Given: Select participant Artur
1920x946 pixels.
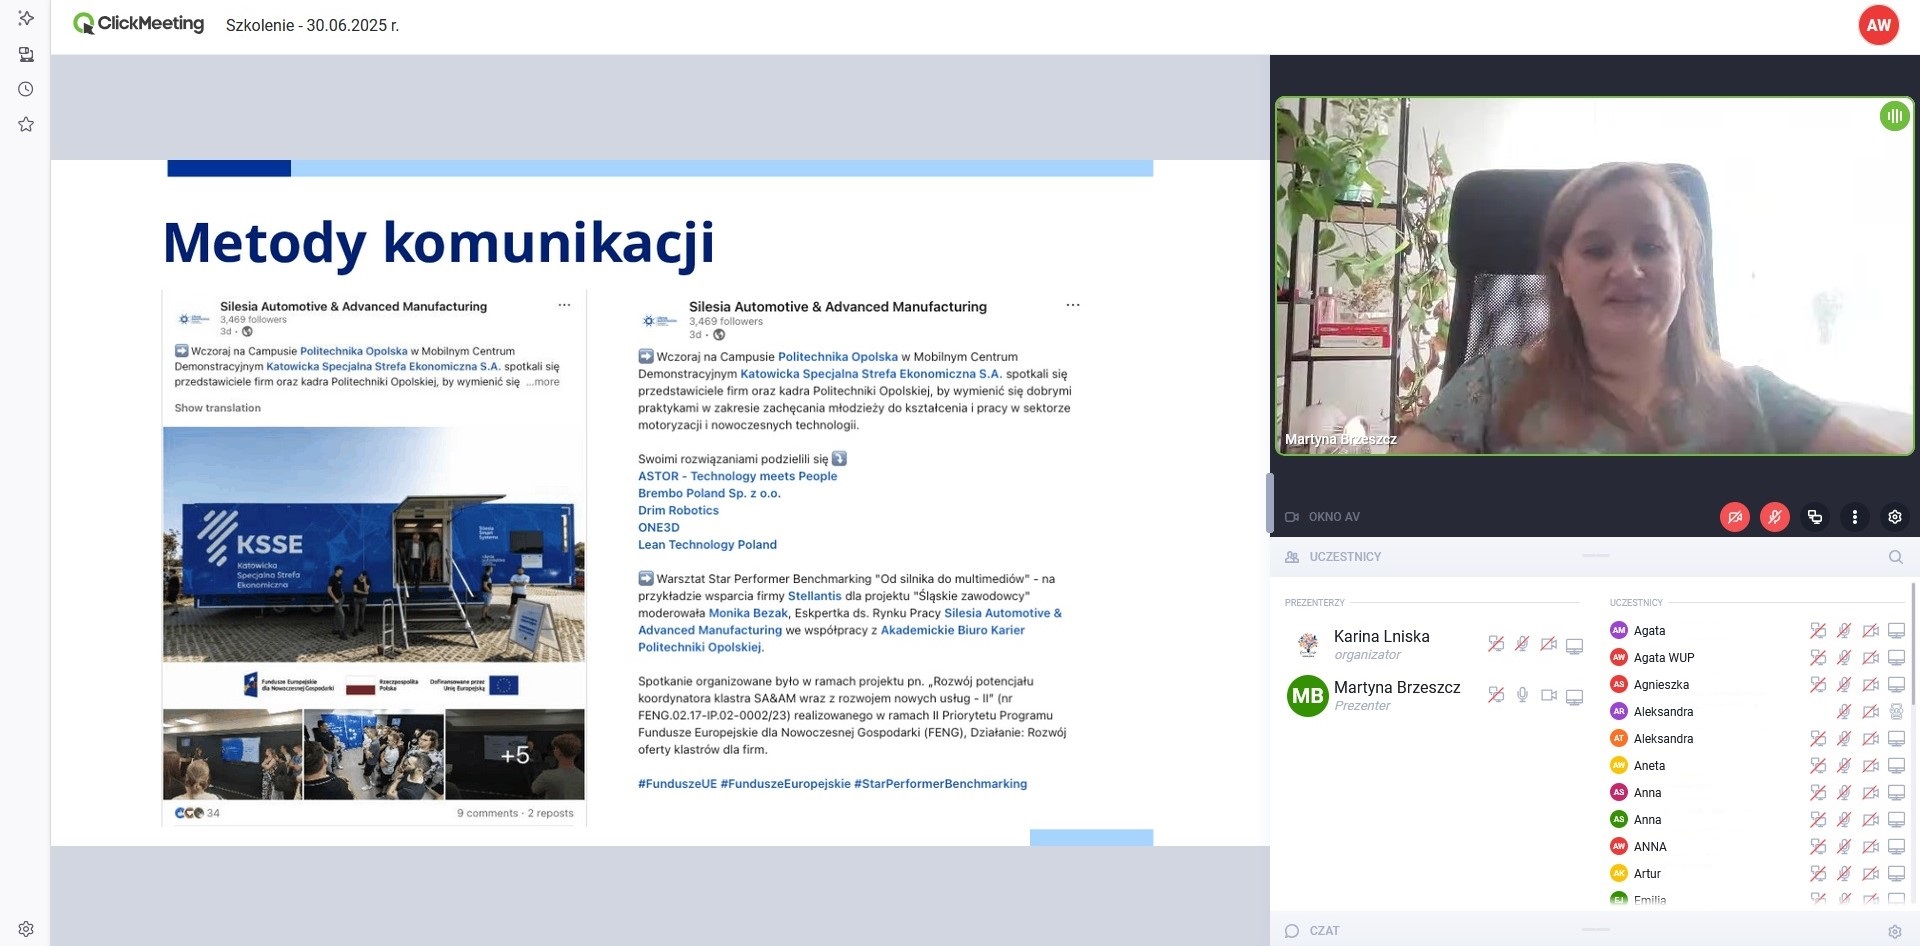Looking at the screenshot, I should coord(1647,874).
